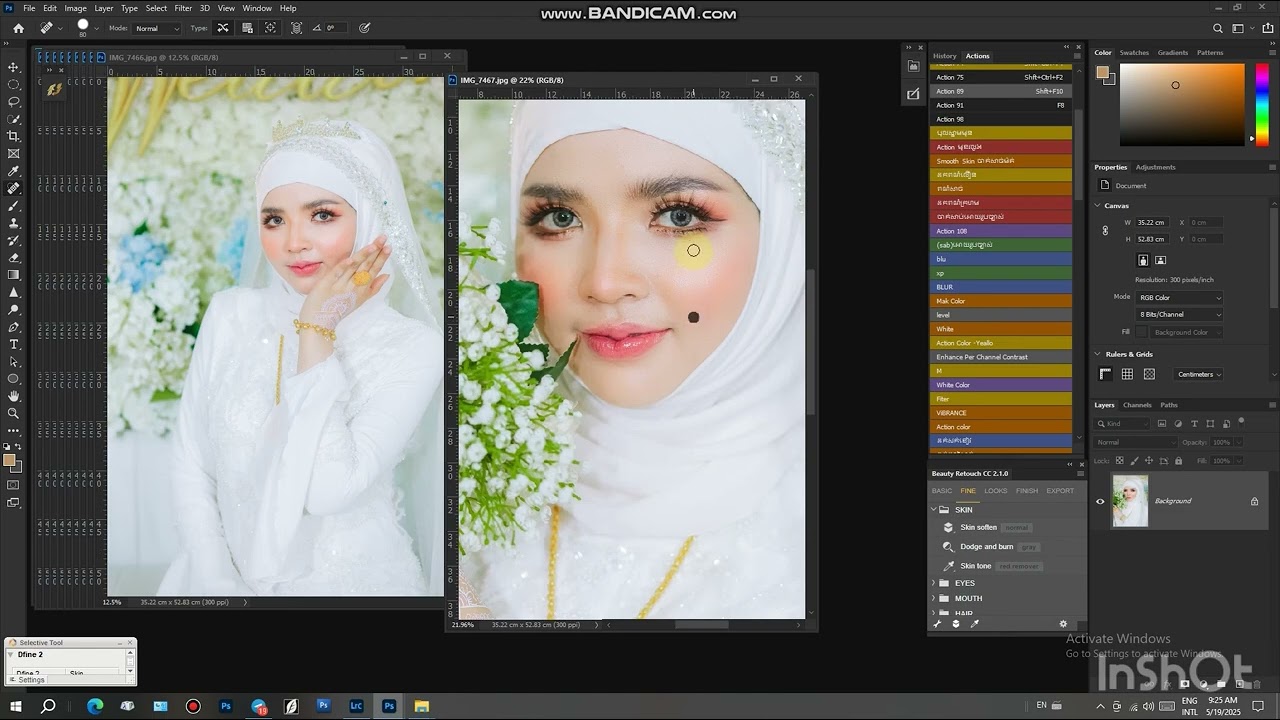Select the Horizontal Type tool

pos(13,344)
